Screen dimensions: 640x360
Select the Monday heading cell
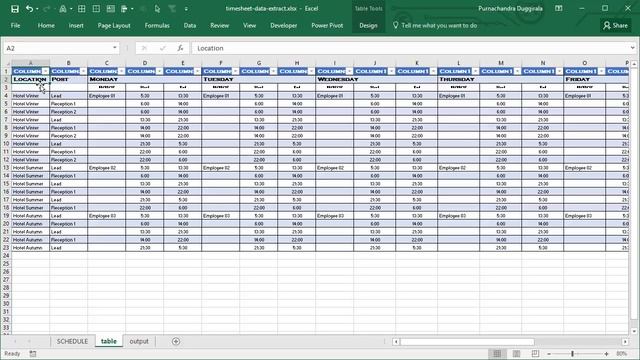coord(107,79)
